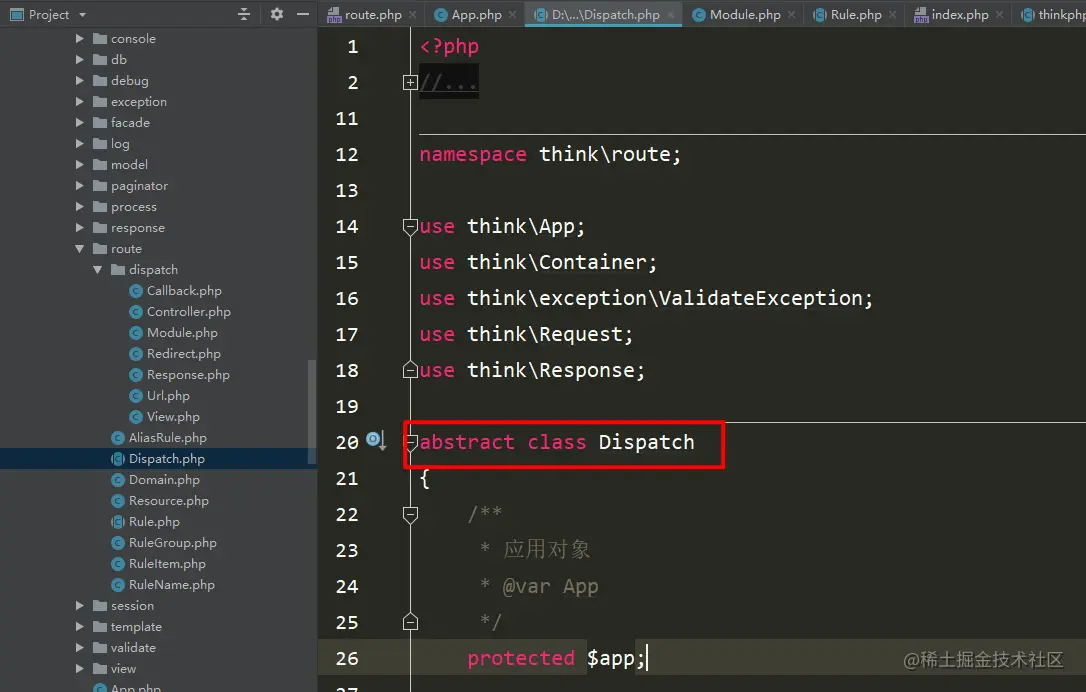This screenshot has height=692, width=1086.
Task: Open RuleName.php in the project tree
Action: pos(172,585)
